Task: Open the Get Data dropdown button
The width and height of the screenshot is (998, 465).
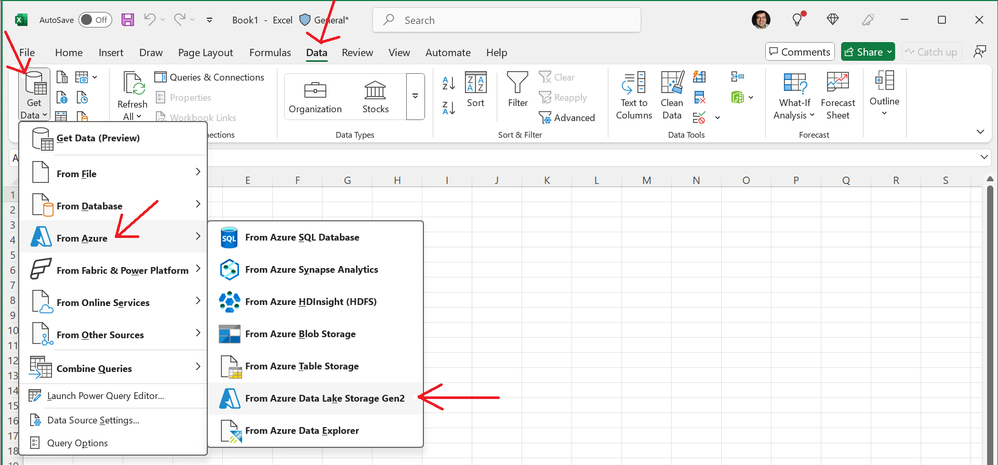Action: pos(34,97)
